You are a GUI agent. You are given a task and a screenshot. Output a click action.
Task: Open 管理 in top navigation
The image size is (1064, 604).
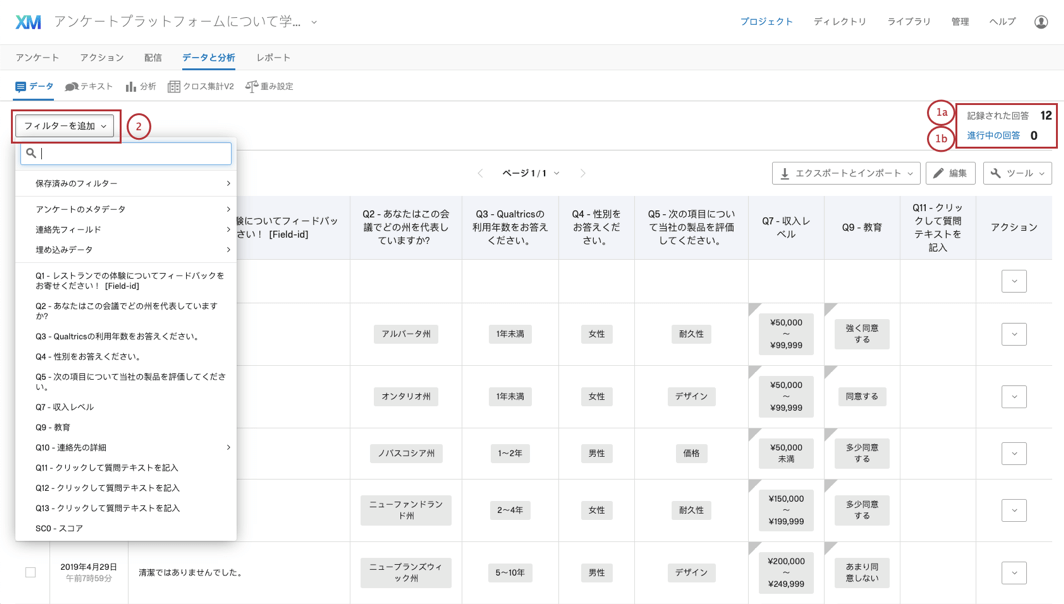960,22
